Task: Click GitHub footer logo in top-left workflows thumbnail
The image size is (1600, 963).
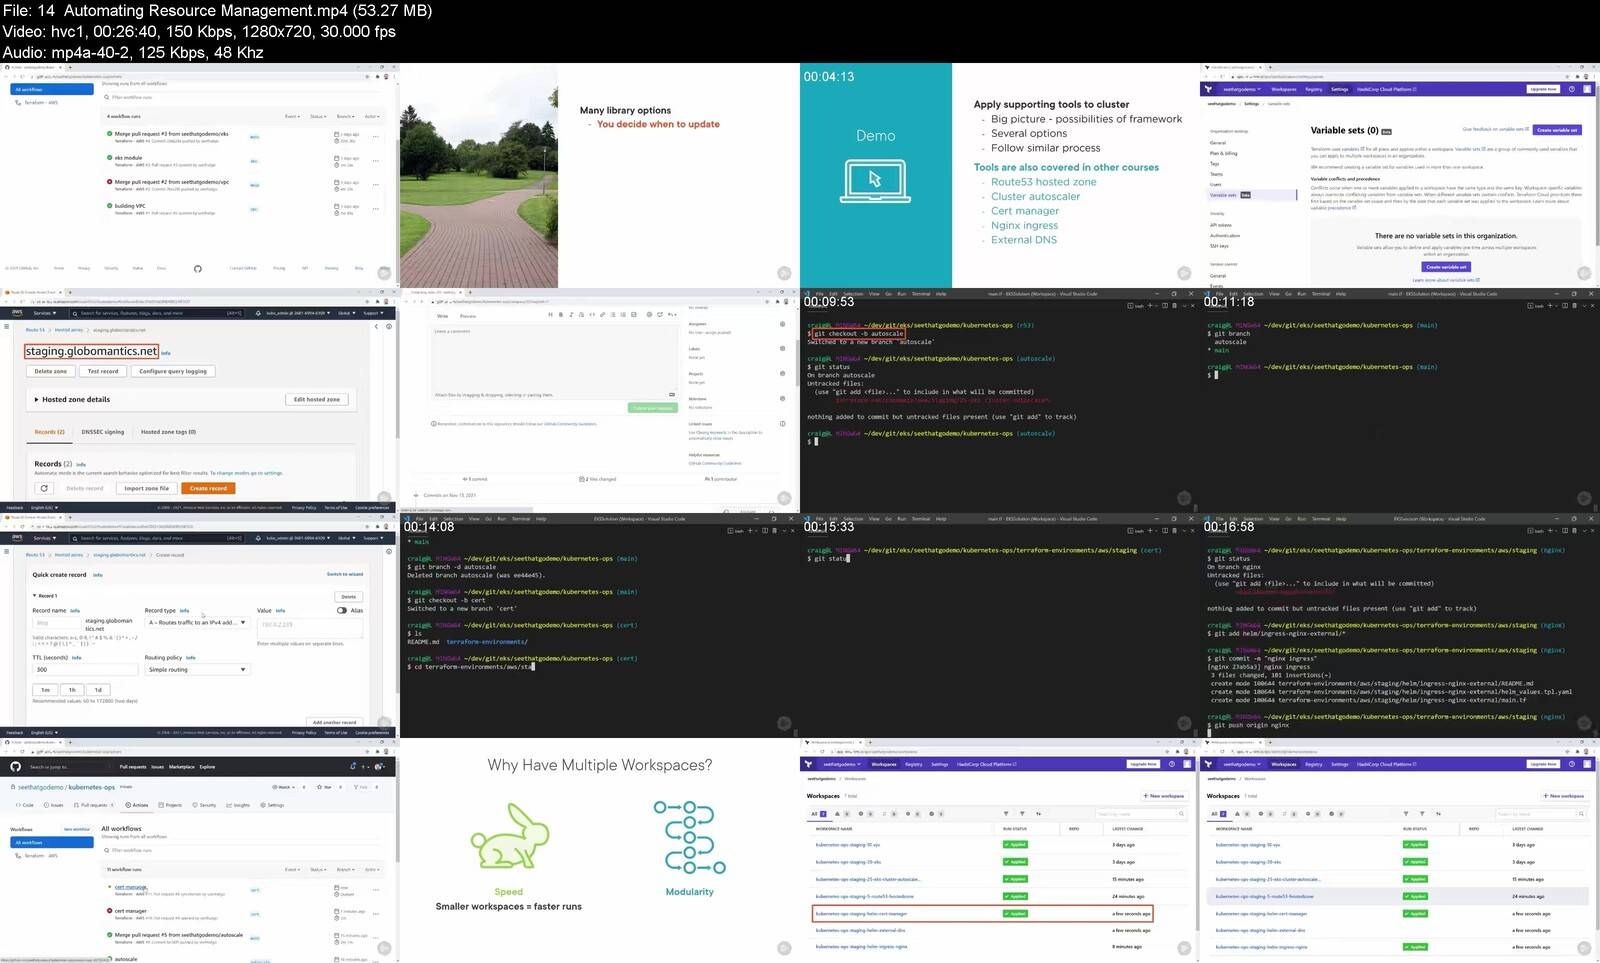Action: click(197, 268)
